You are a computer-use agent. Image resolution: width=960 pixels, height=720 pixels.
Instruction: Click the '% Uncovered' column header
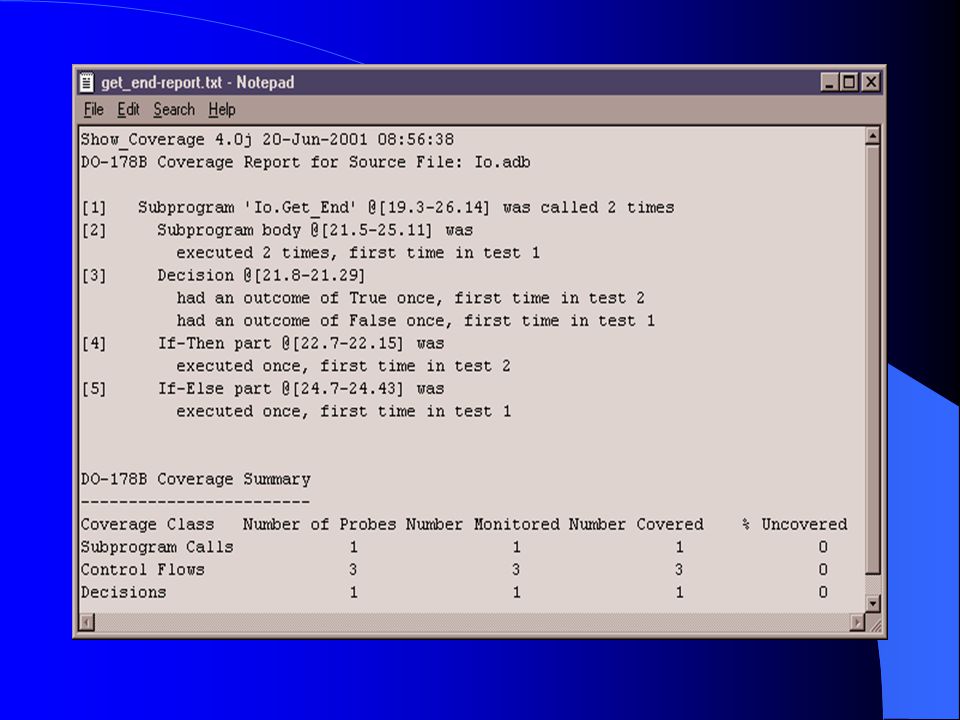794,525
